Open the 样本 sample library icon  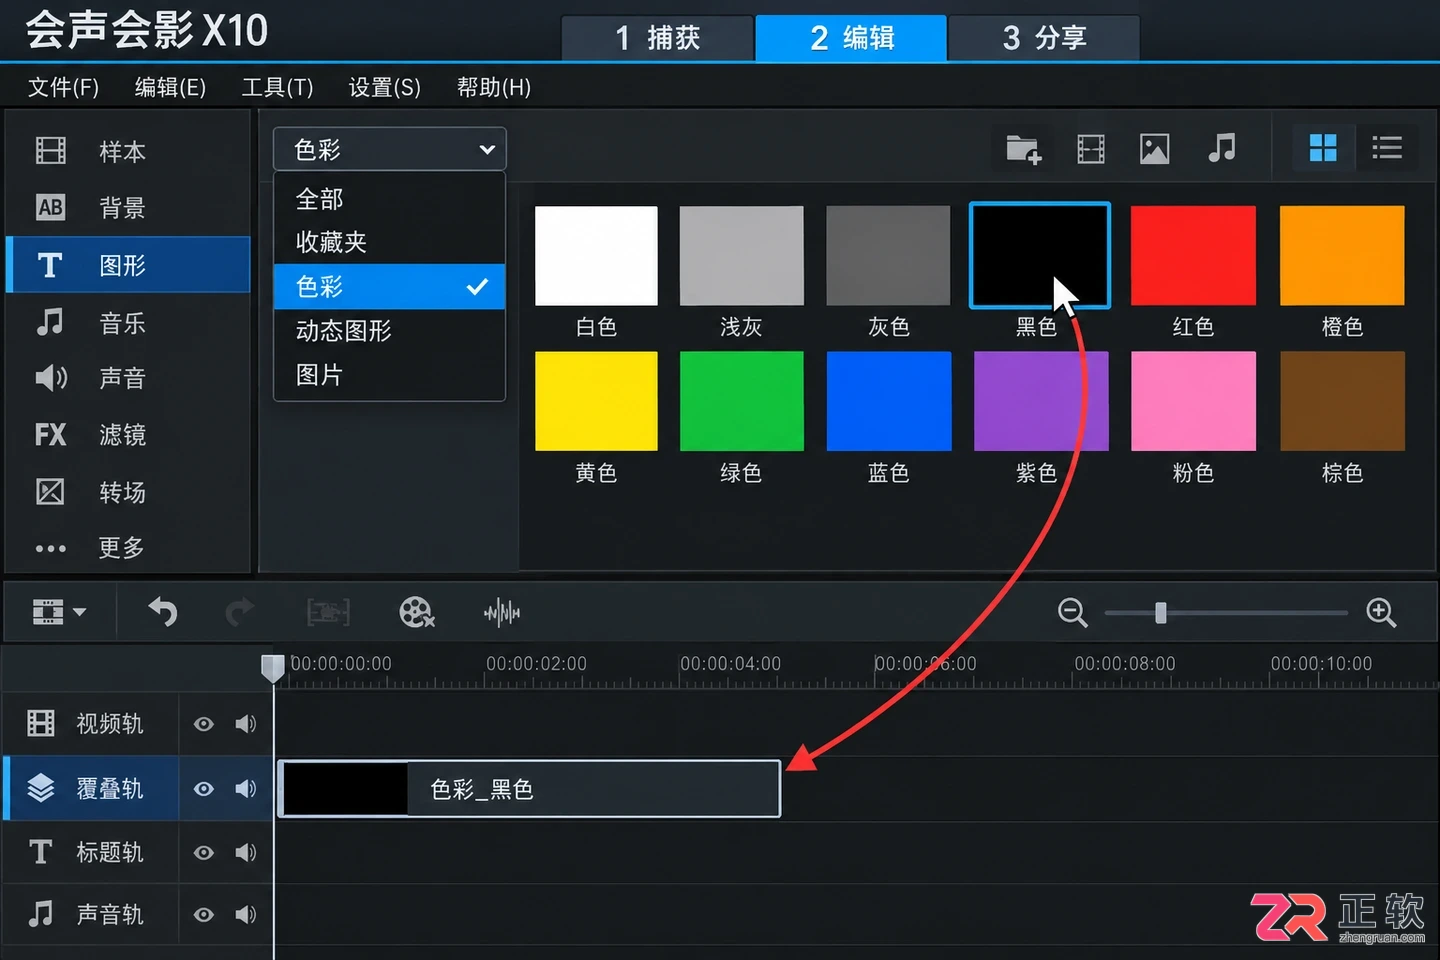pos(50,151)
